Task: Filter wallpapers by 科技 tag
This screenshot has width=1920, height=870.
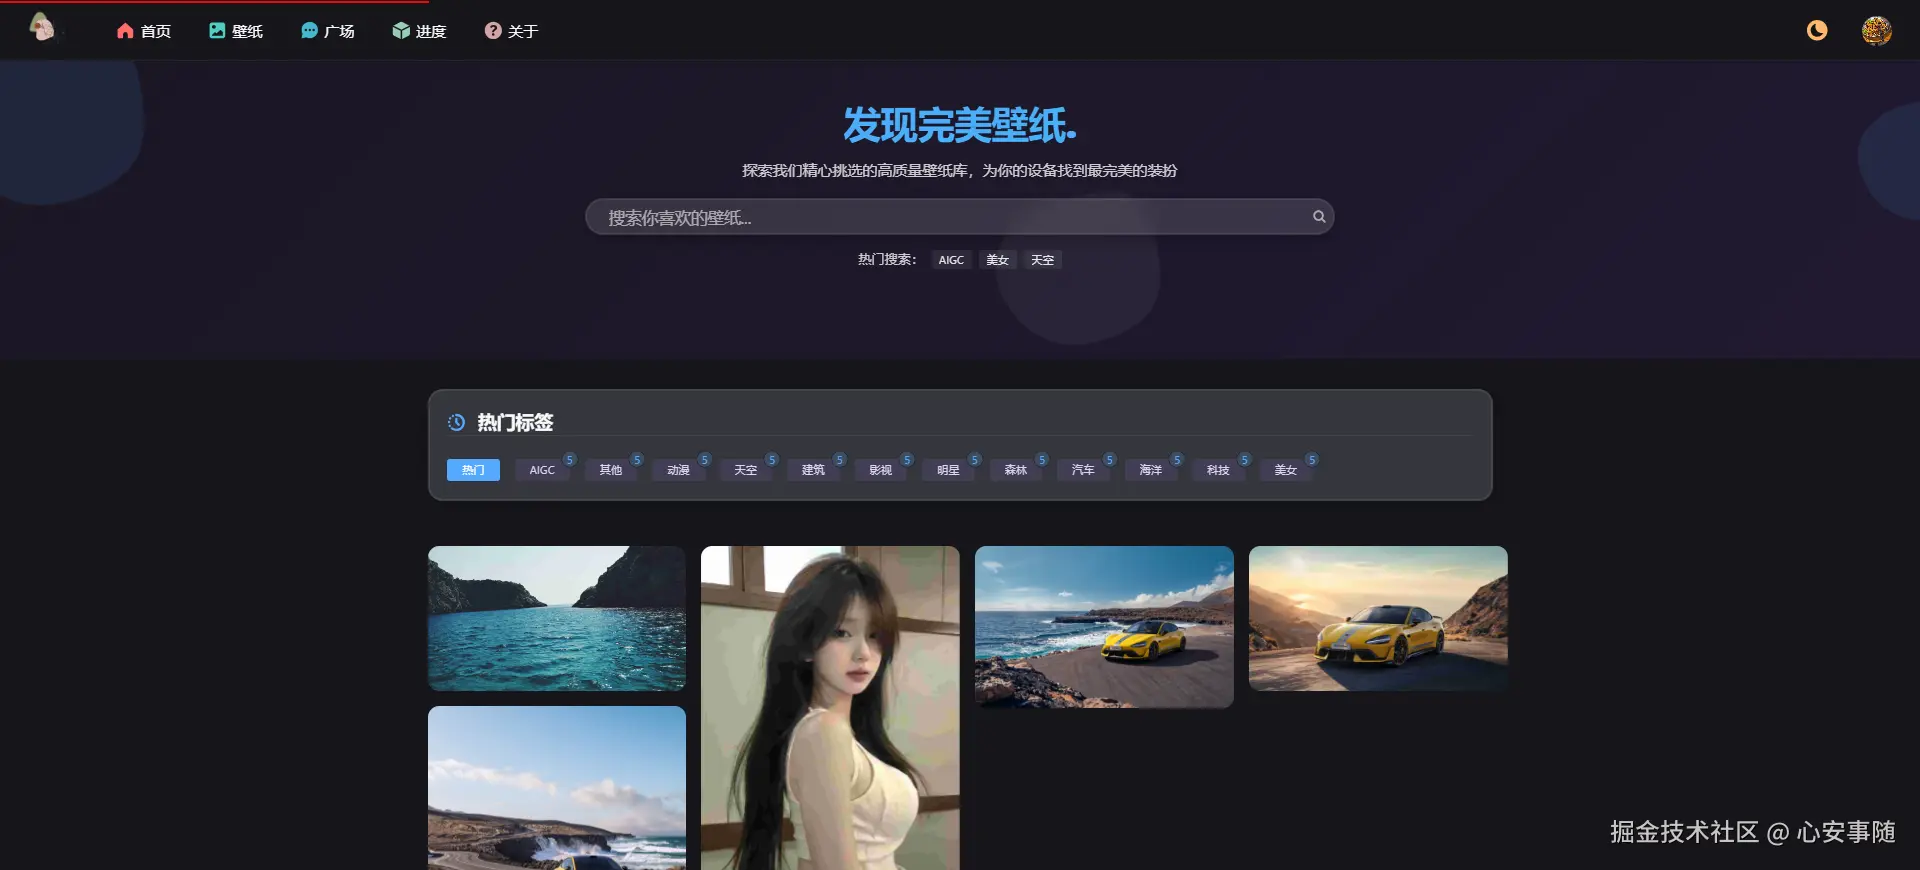Action: tap(1218, 470)
